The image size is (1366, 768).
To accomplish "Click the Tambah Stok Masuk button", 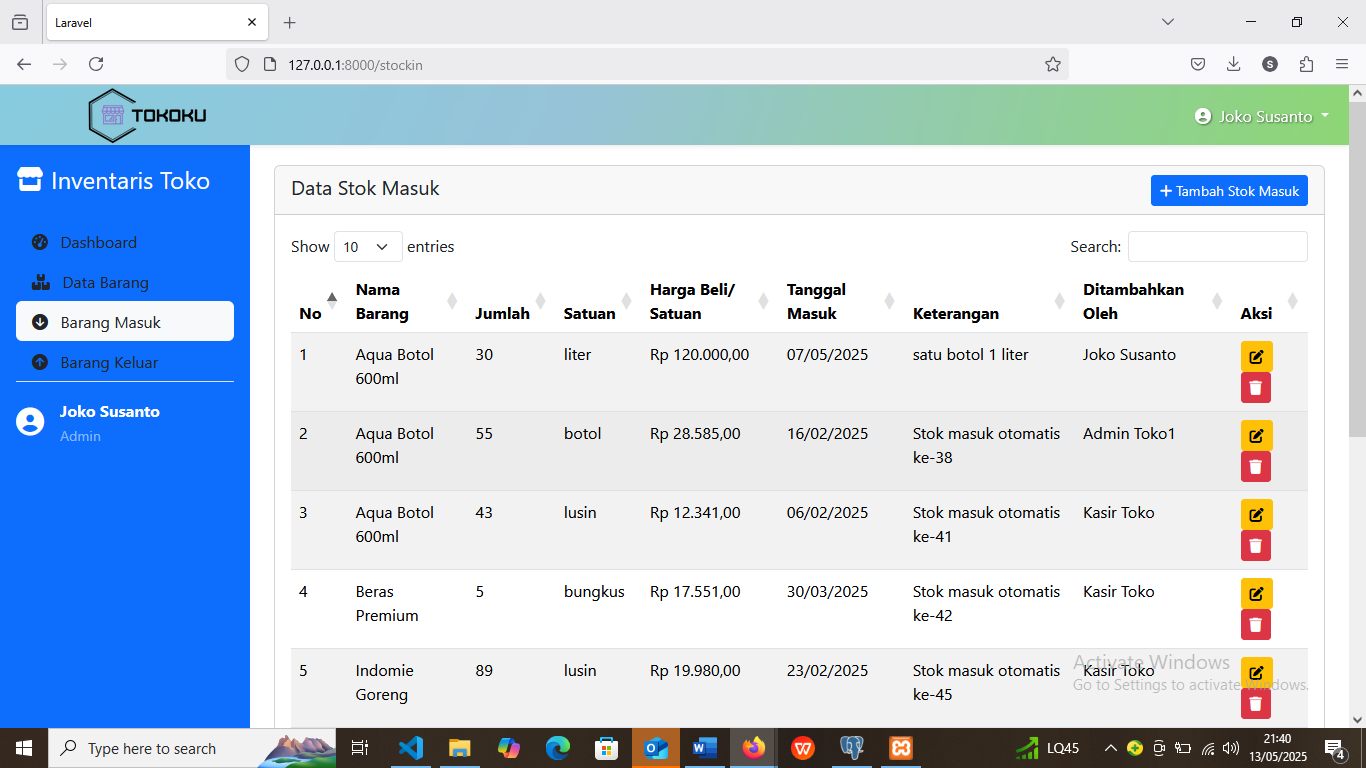I will point(1229,191).
